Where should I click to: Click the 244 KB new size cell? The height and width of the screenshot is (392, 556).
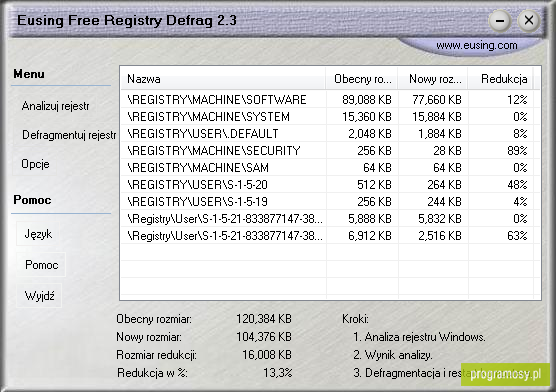coord(444,201)
